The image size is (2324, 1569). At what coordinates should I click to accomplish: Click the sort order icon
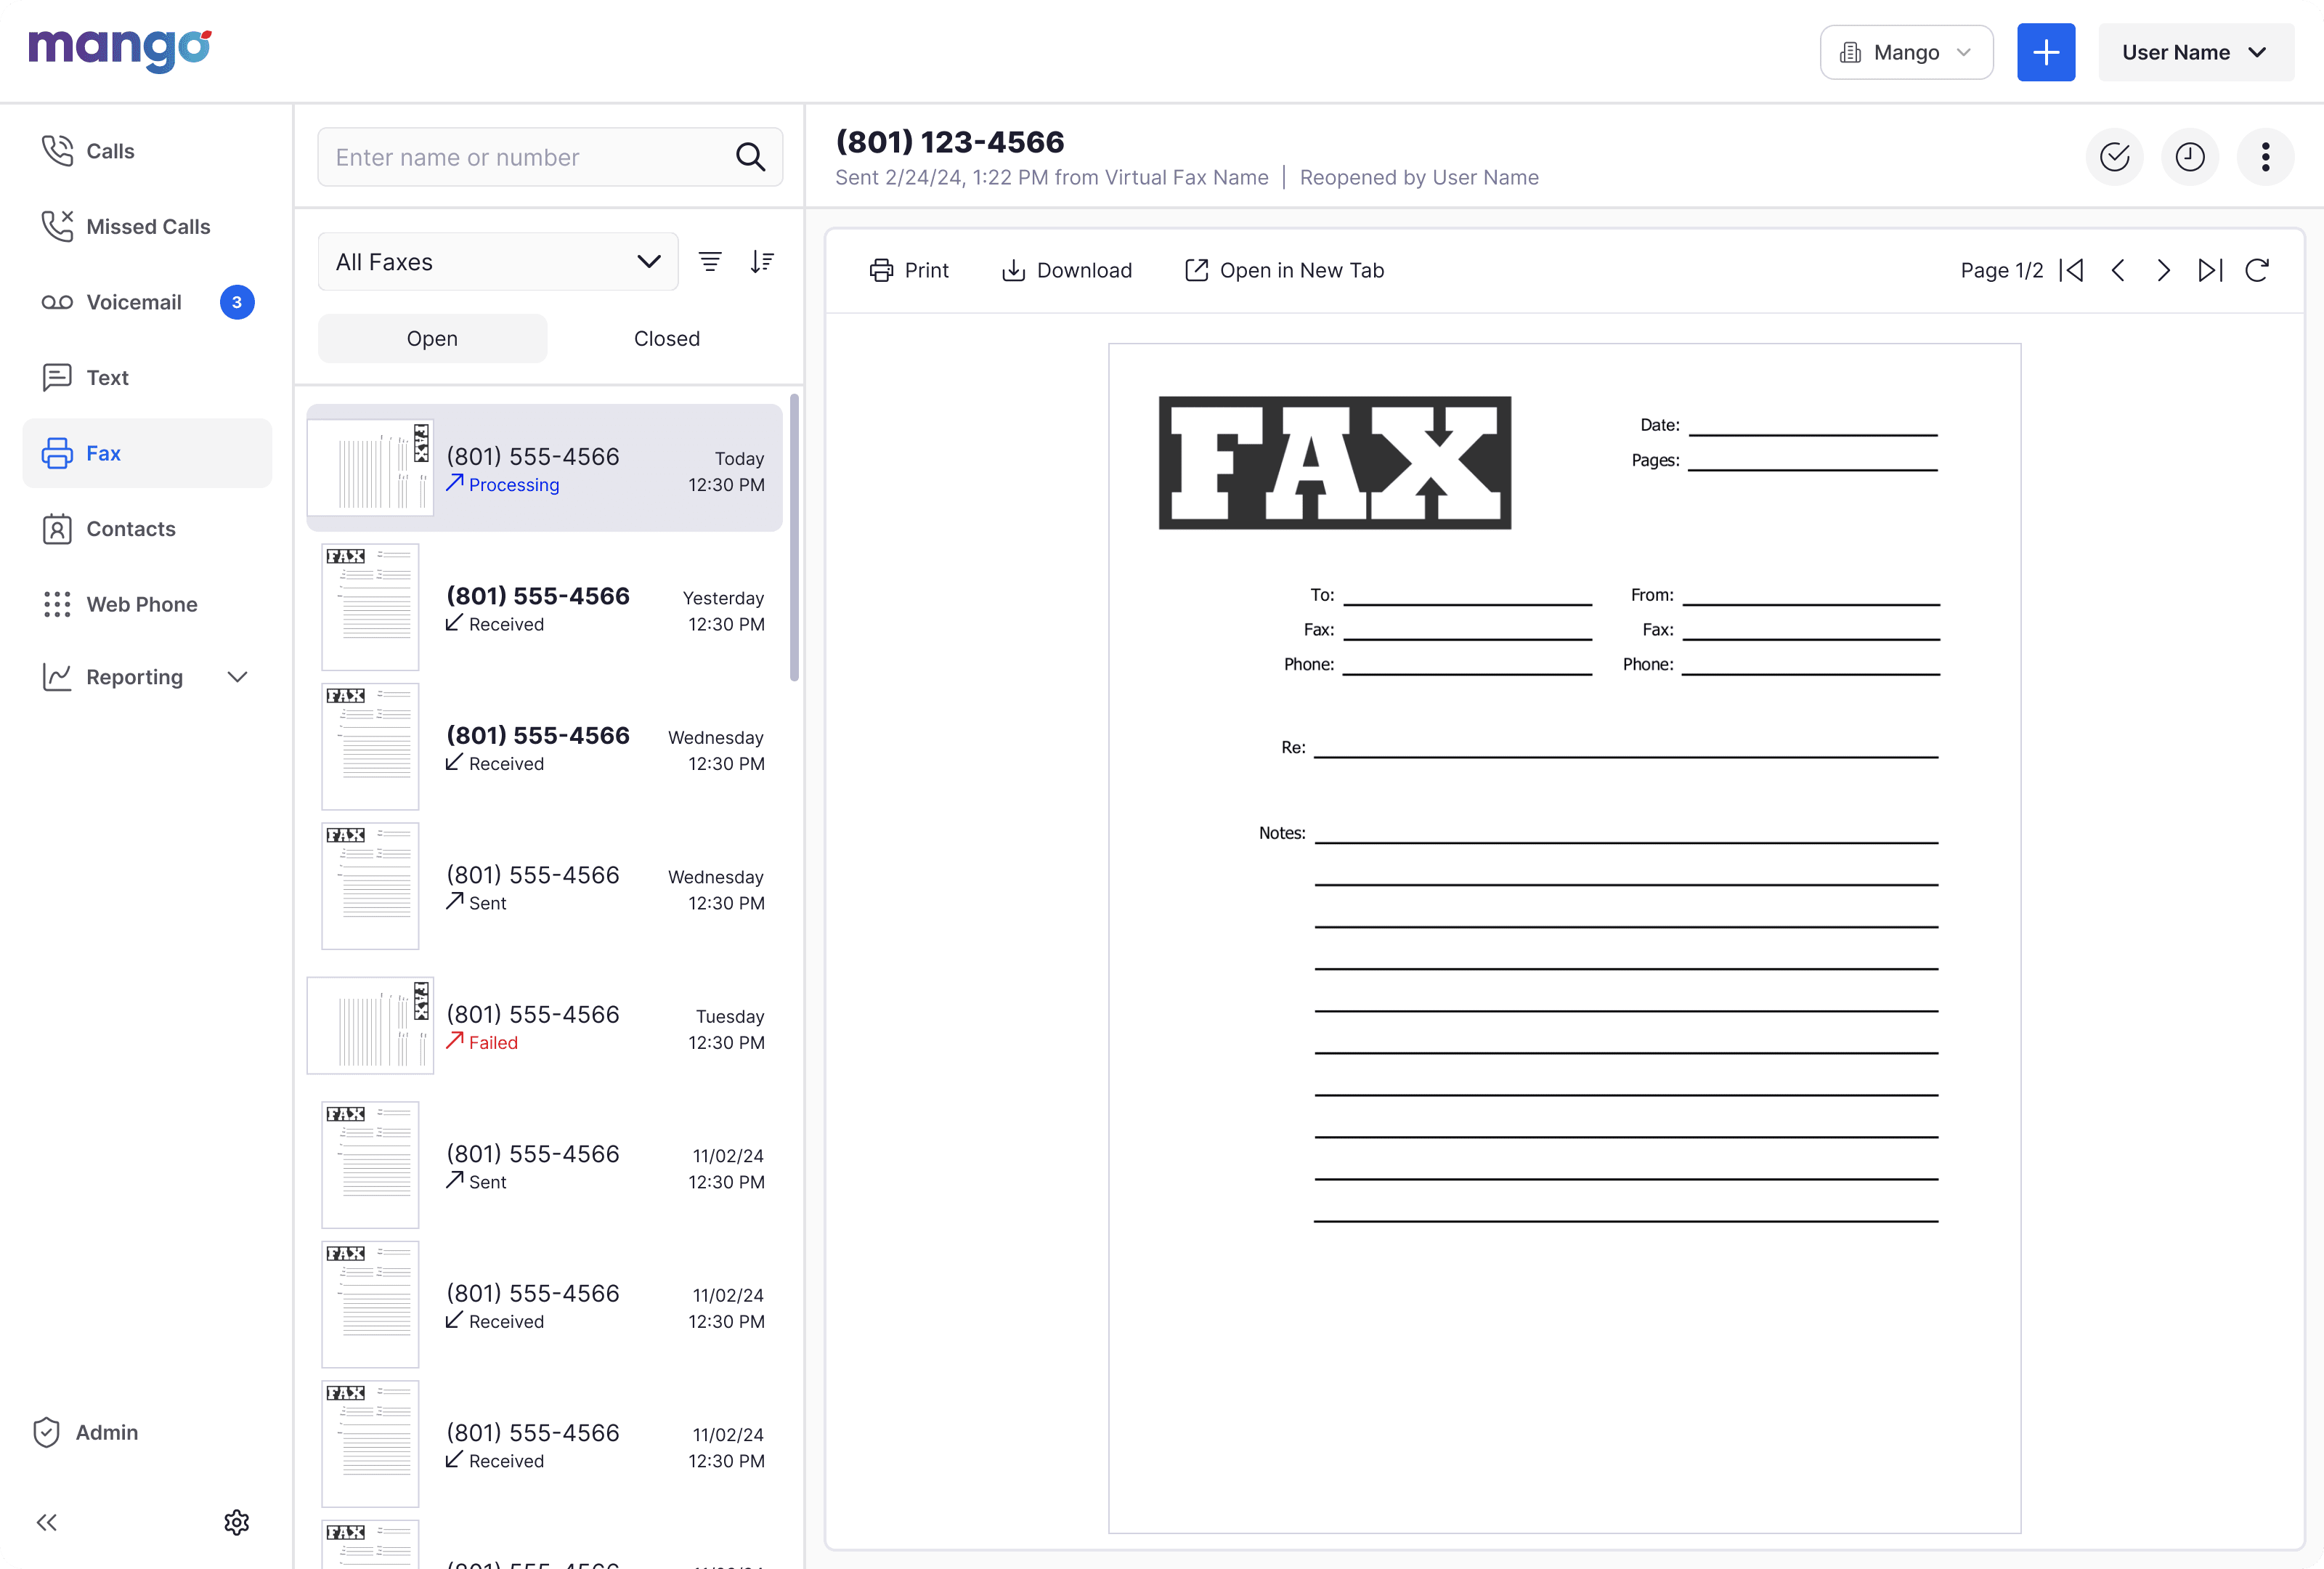[762, 262]
